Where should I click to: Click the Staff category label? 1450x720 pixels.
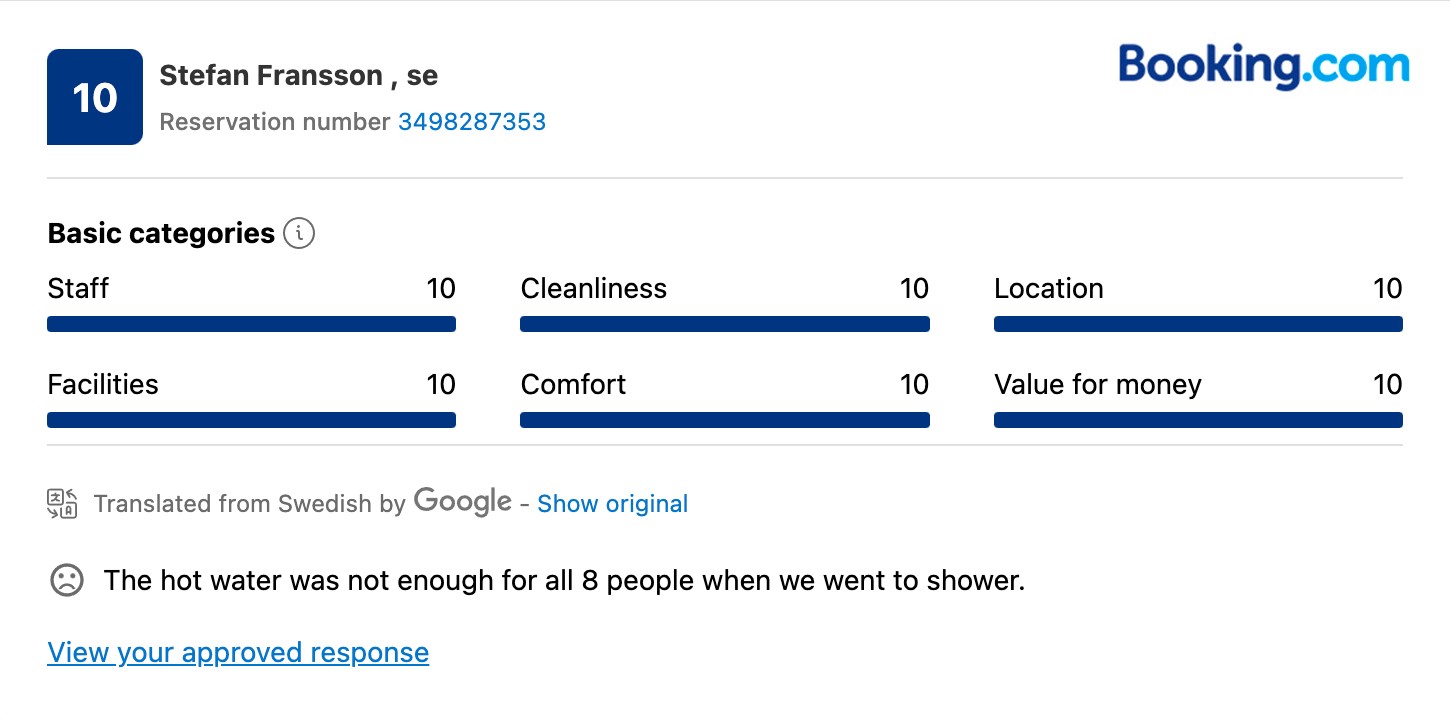[x=78, y=289]
